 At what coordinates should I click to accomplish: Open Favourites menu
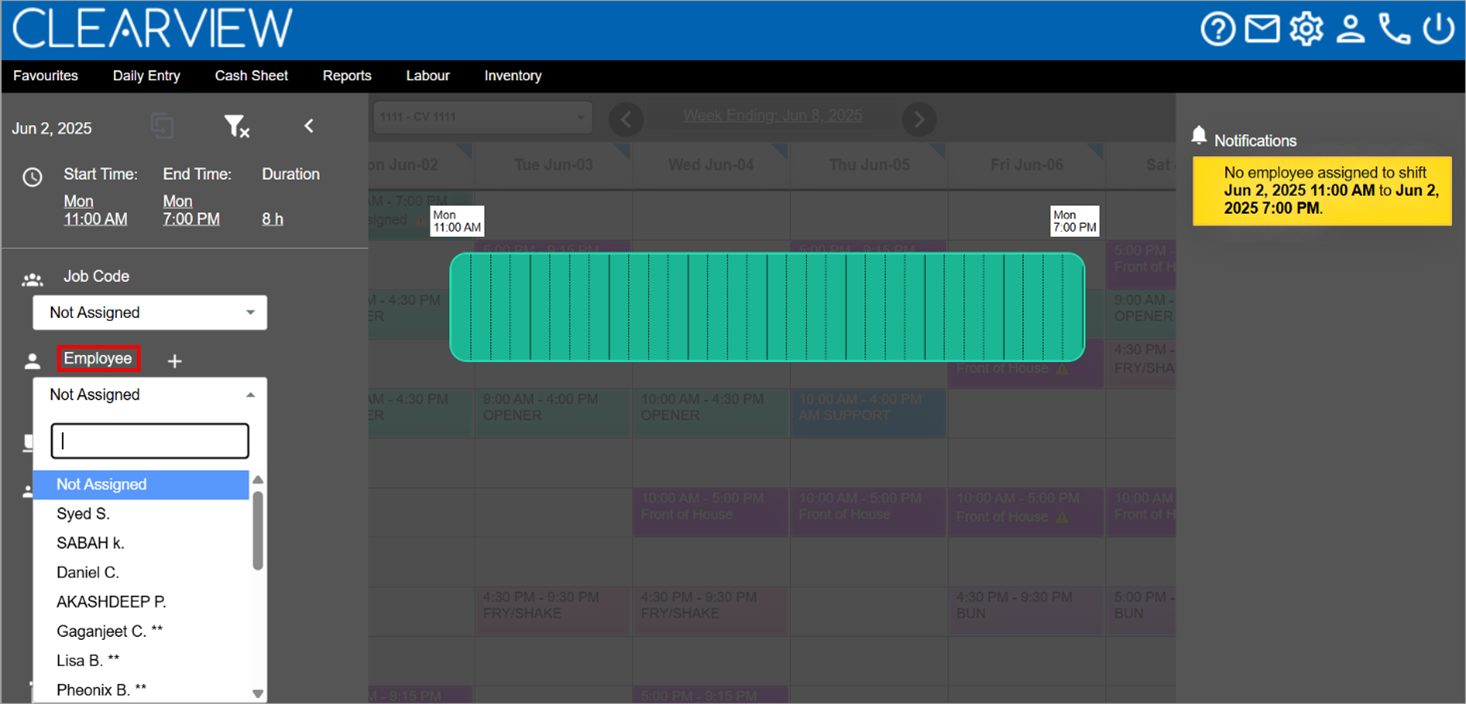point(46,76)
